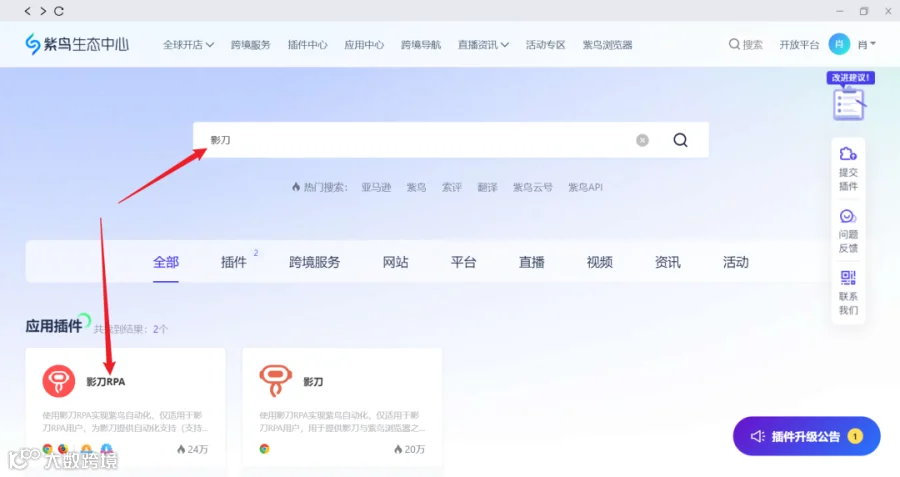Switch to the 直播 tab
The width and height of the screenshot is (900, 477).
(x=532, y=262)
